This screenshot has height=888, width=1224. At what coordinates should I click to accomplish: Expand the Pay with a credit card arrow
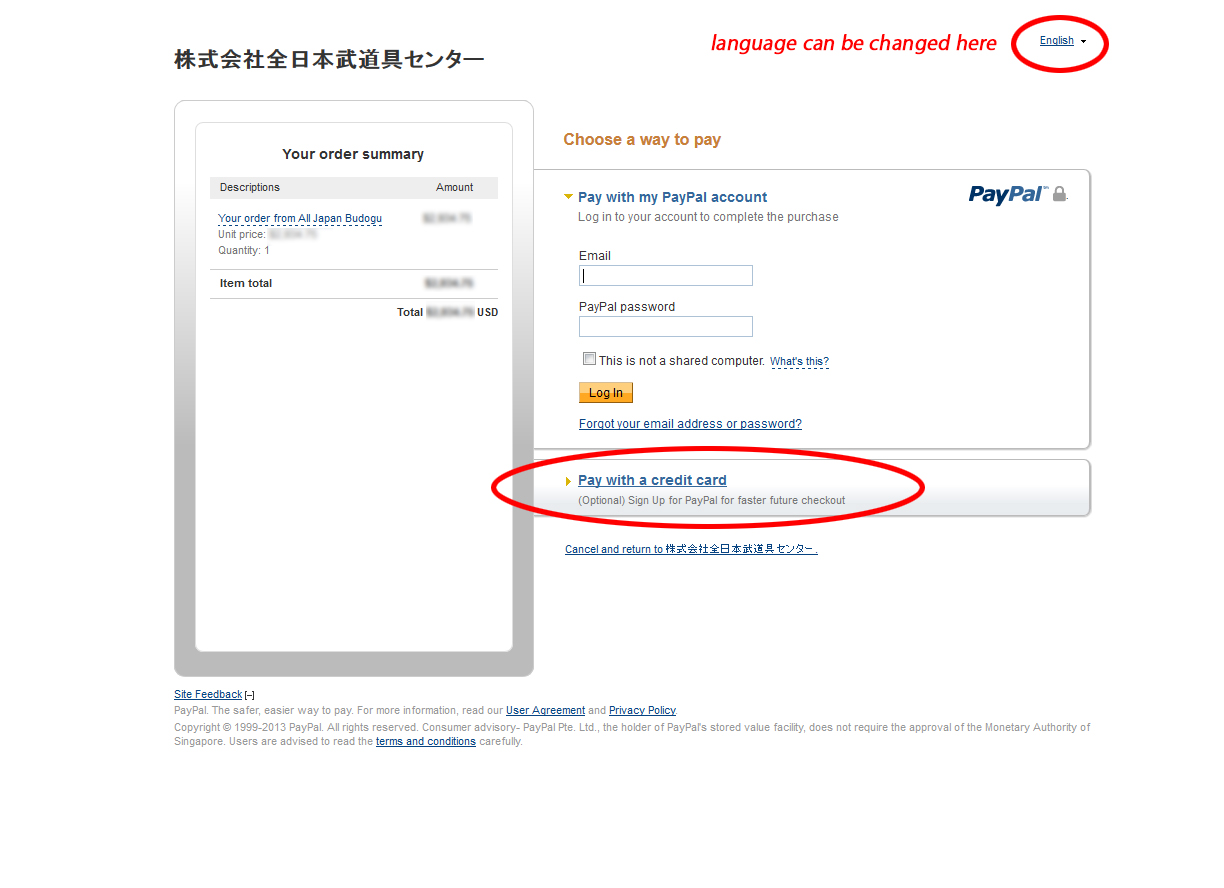click(x=569, y=481)
